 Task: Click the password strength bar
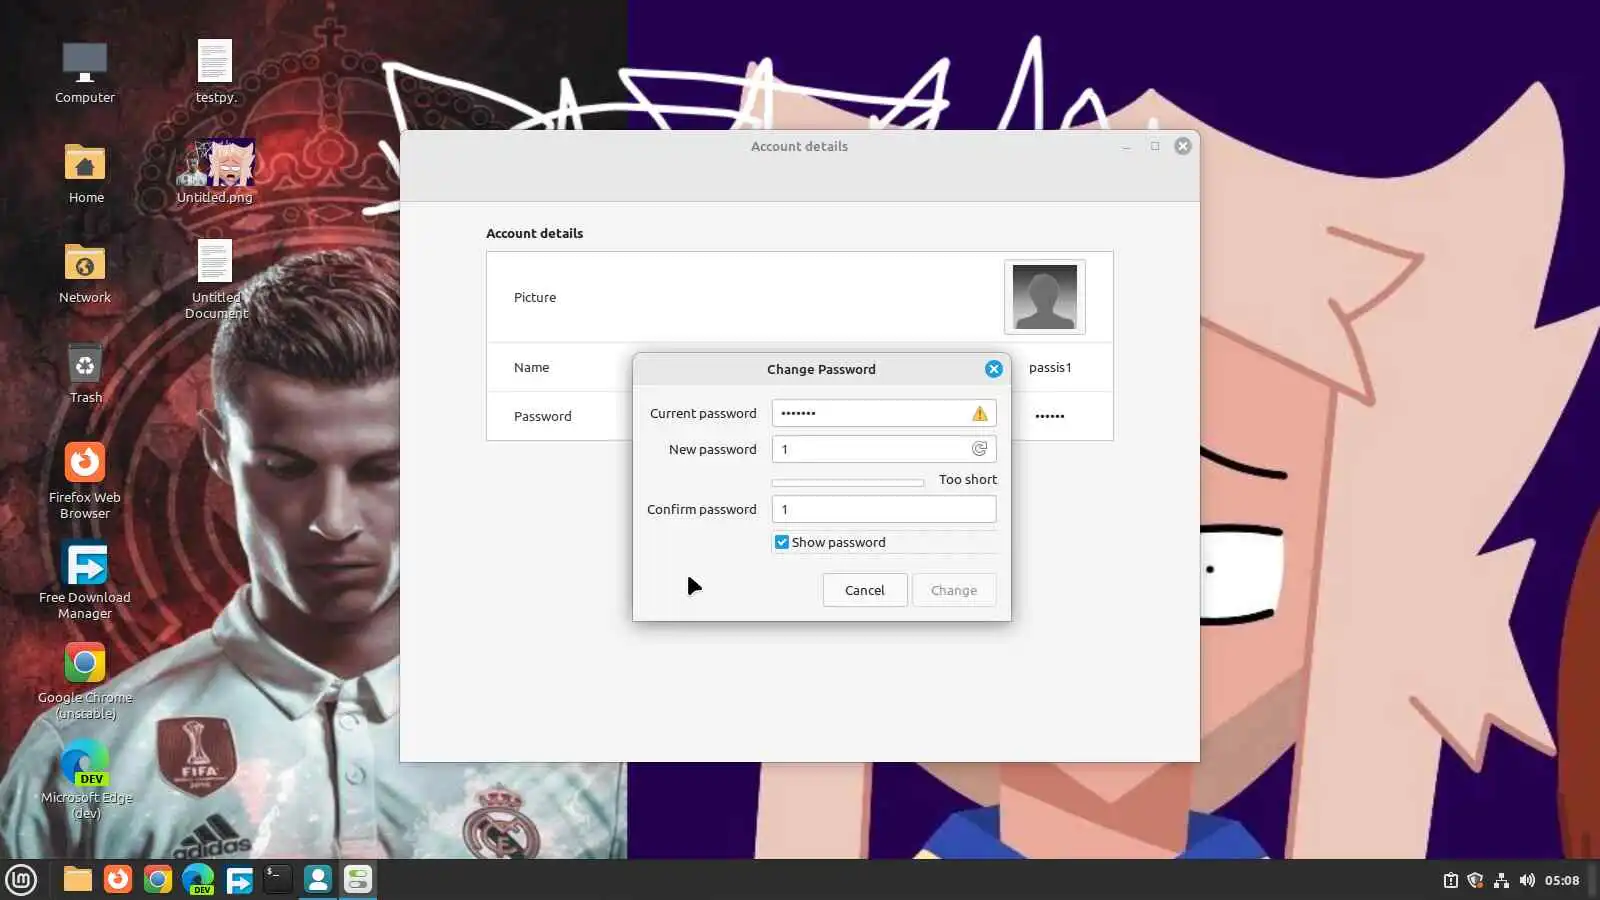point(848,483)
